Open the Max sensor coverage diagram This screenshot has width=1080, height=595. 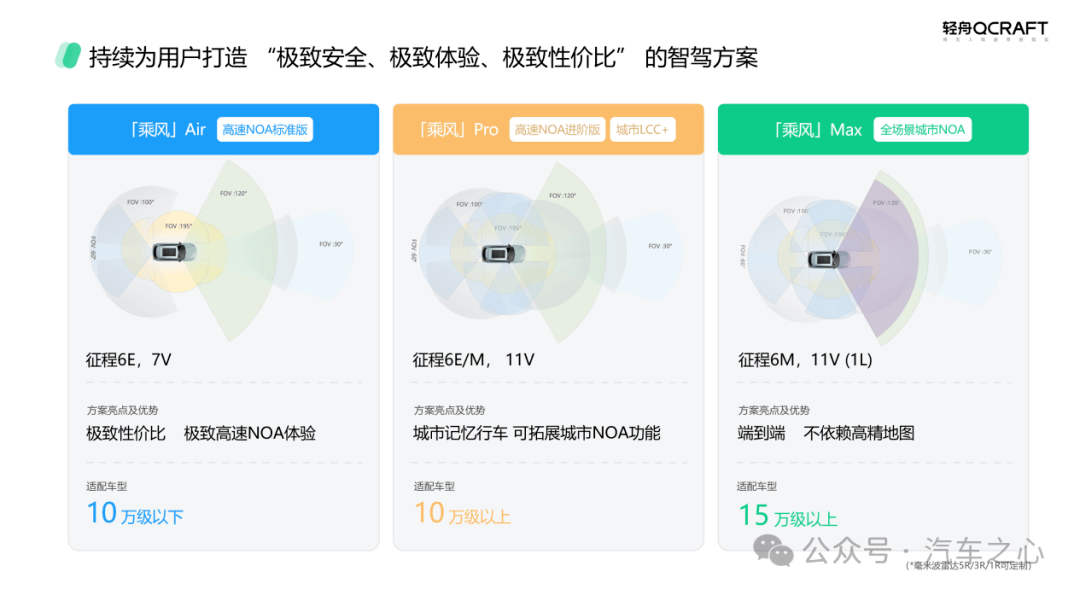(872, 258)
